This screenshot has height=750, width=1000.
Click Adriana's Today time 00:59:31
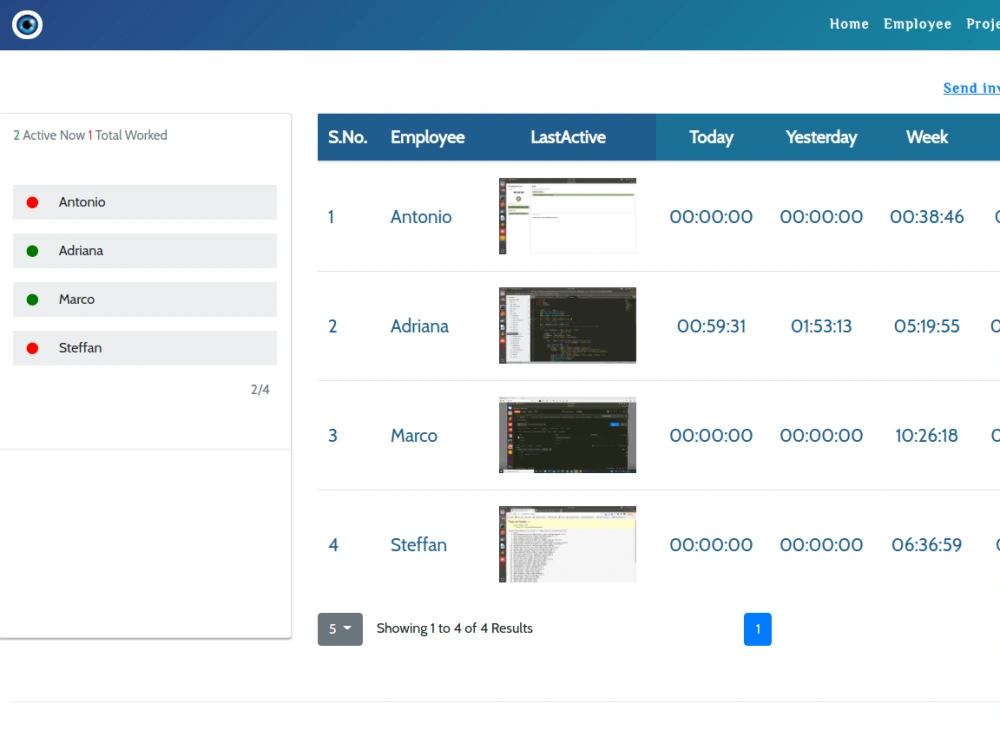(711, 326)
